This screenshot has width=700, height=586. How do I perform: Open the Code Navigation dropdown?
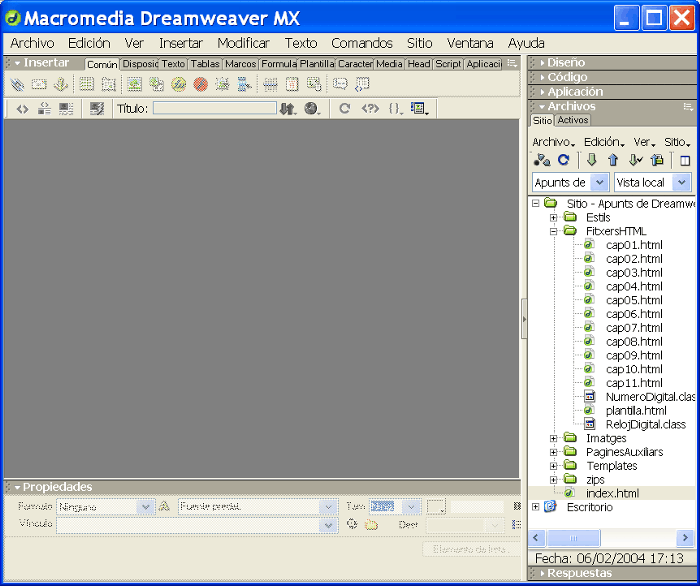coord(395,108)
